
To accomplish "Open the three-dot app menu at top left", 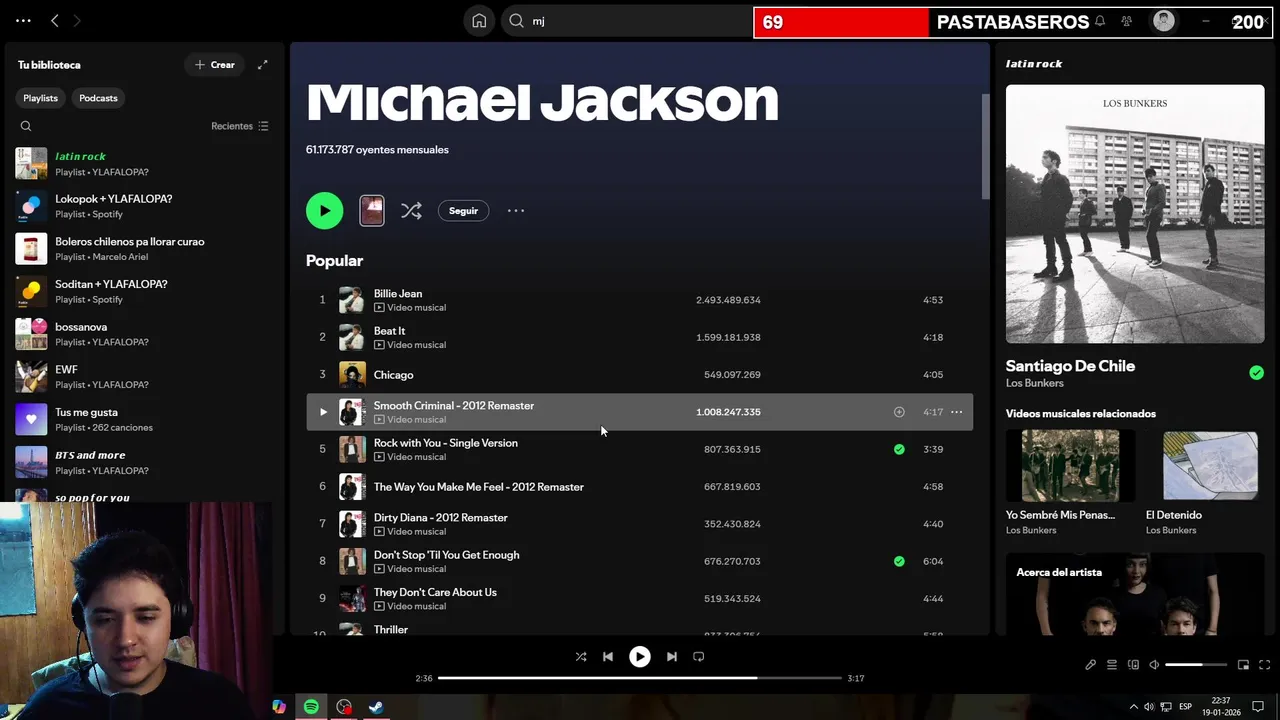I will point(23,20).
